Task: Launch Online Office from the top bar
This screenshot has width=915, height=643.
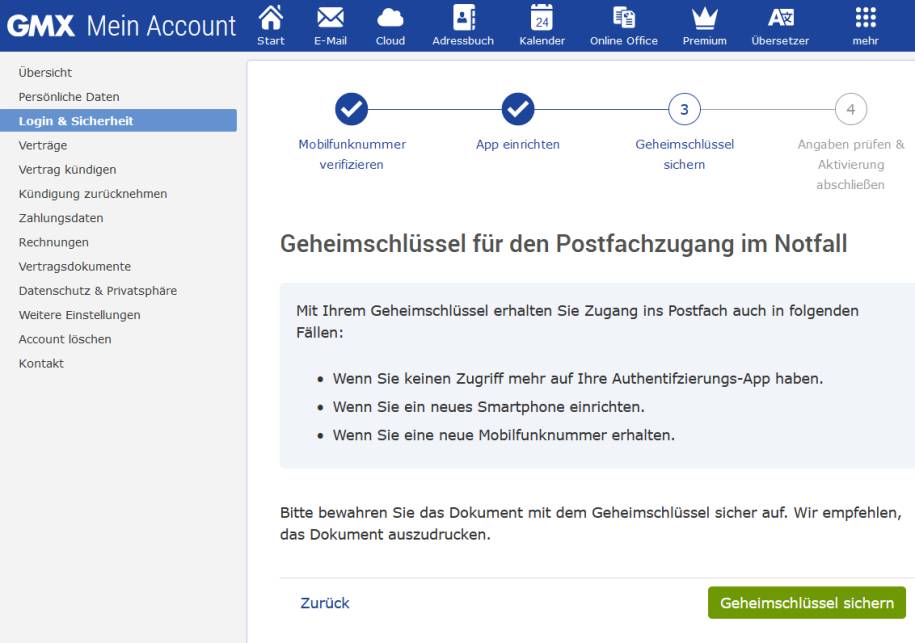Action: 623,25
